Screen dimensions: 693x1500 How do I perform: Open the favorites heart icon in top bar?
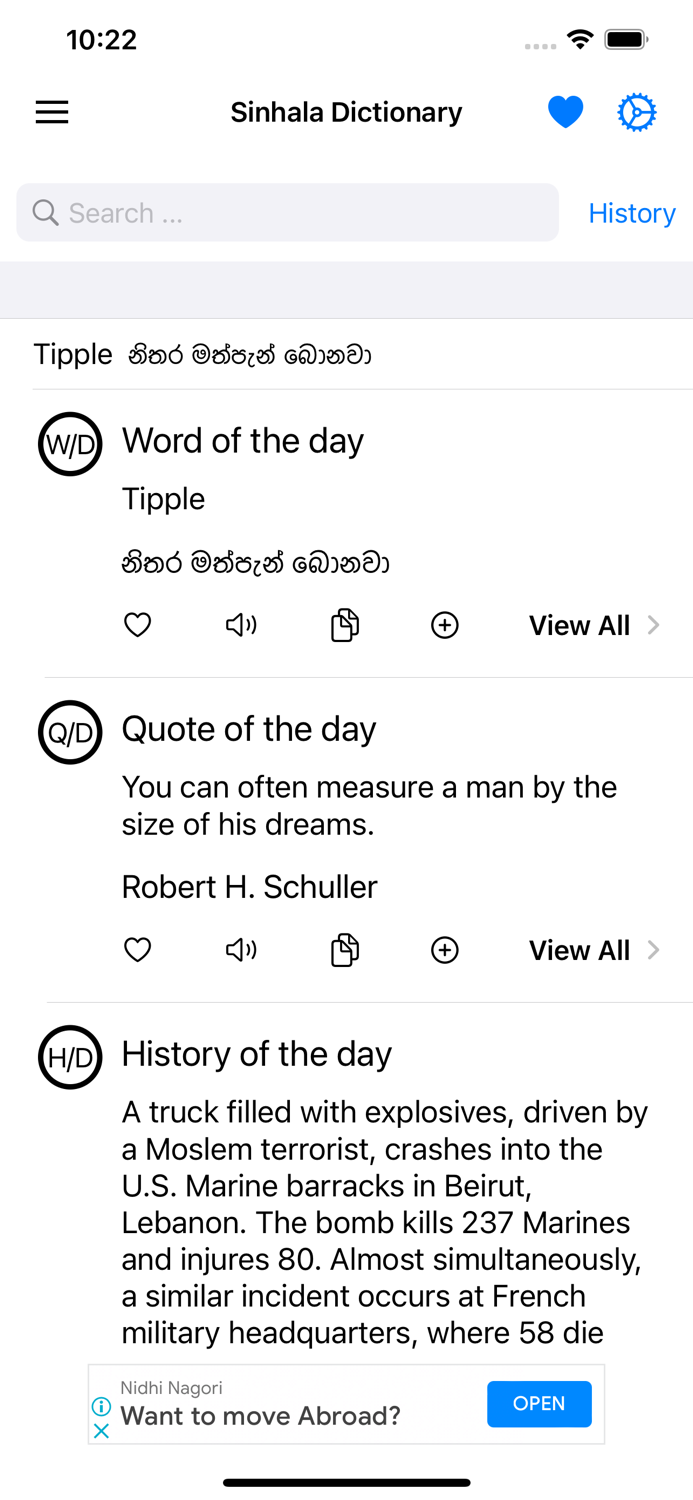click(x=566, y=111)
